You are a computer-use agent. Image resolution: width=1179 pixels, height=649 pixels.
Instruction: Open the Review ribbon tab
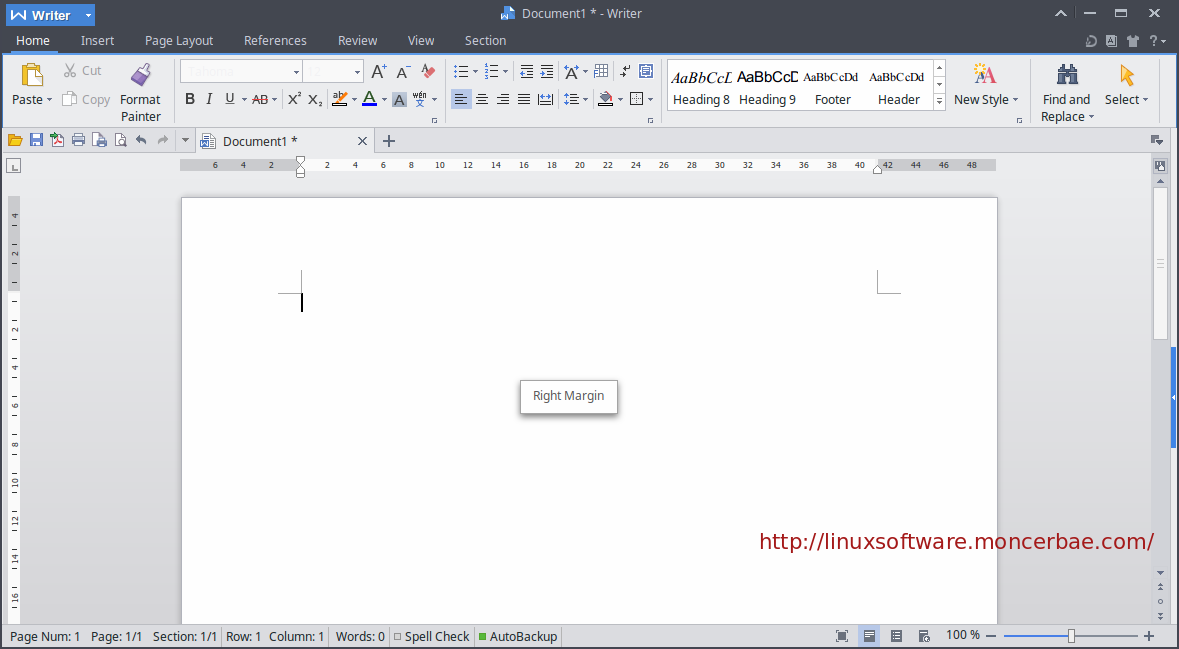[x=357, y=40]
